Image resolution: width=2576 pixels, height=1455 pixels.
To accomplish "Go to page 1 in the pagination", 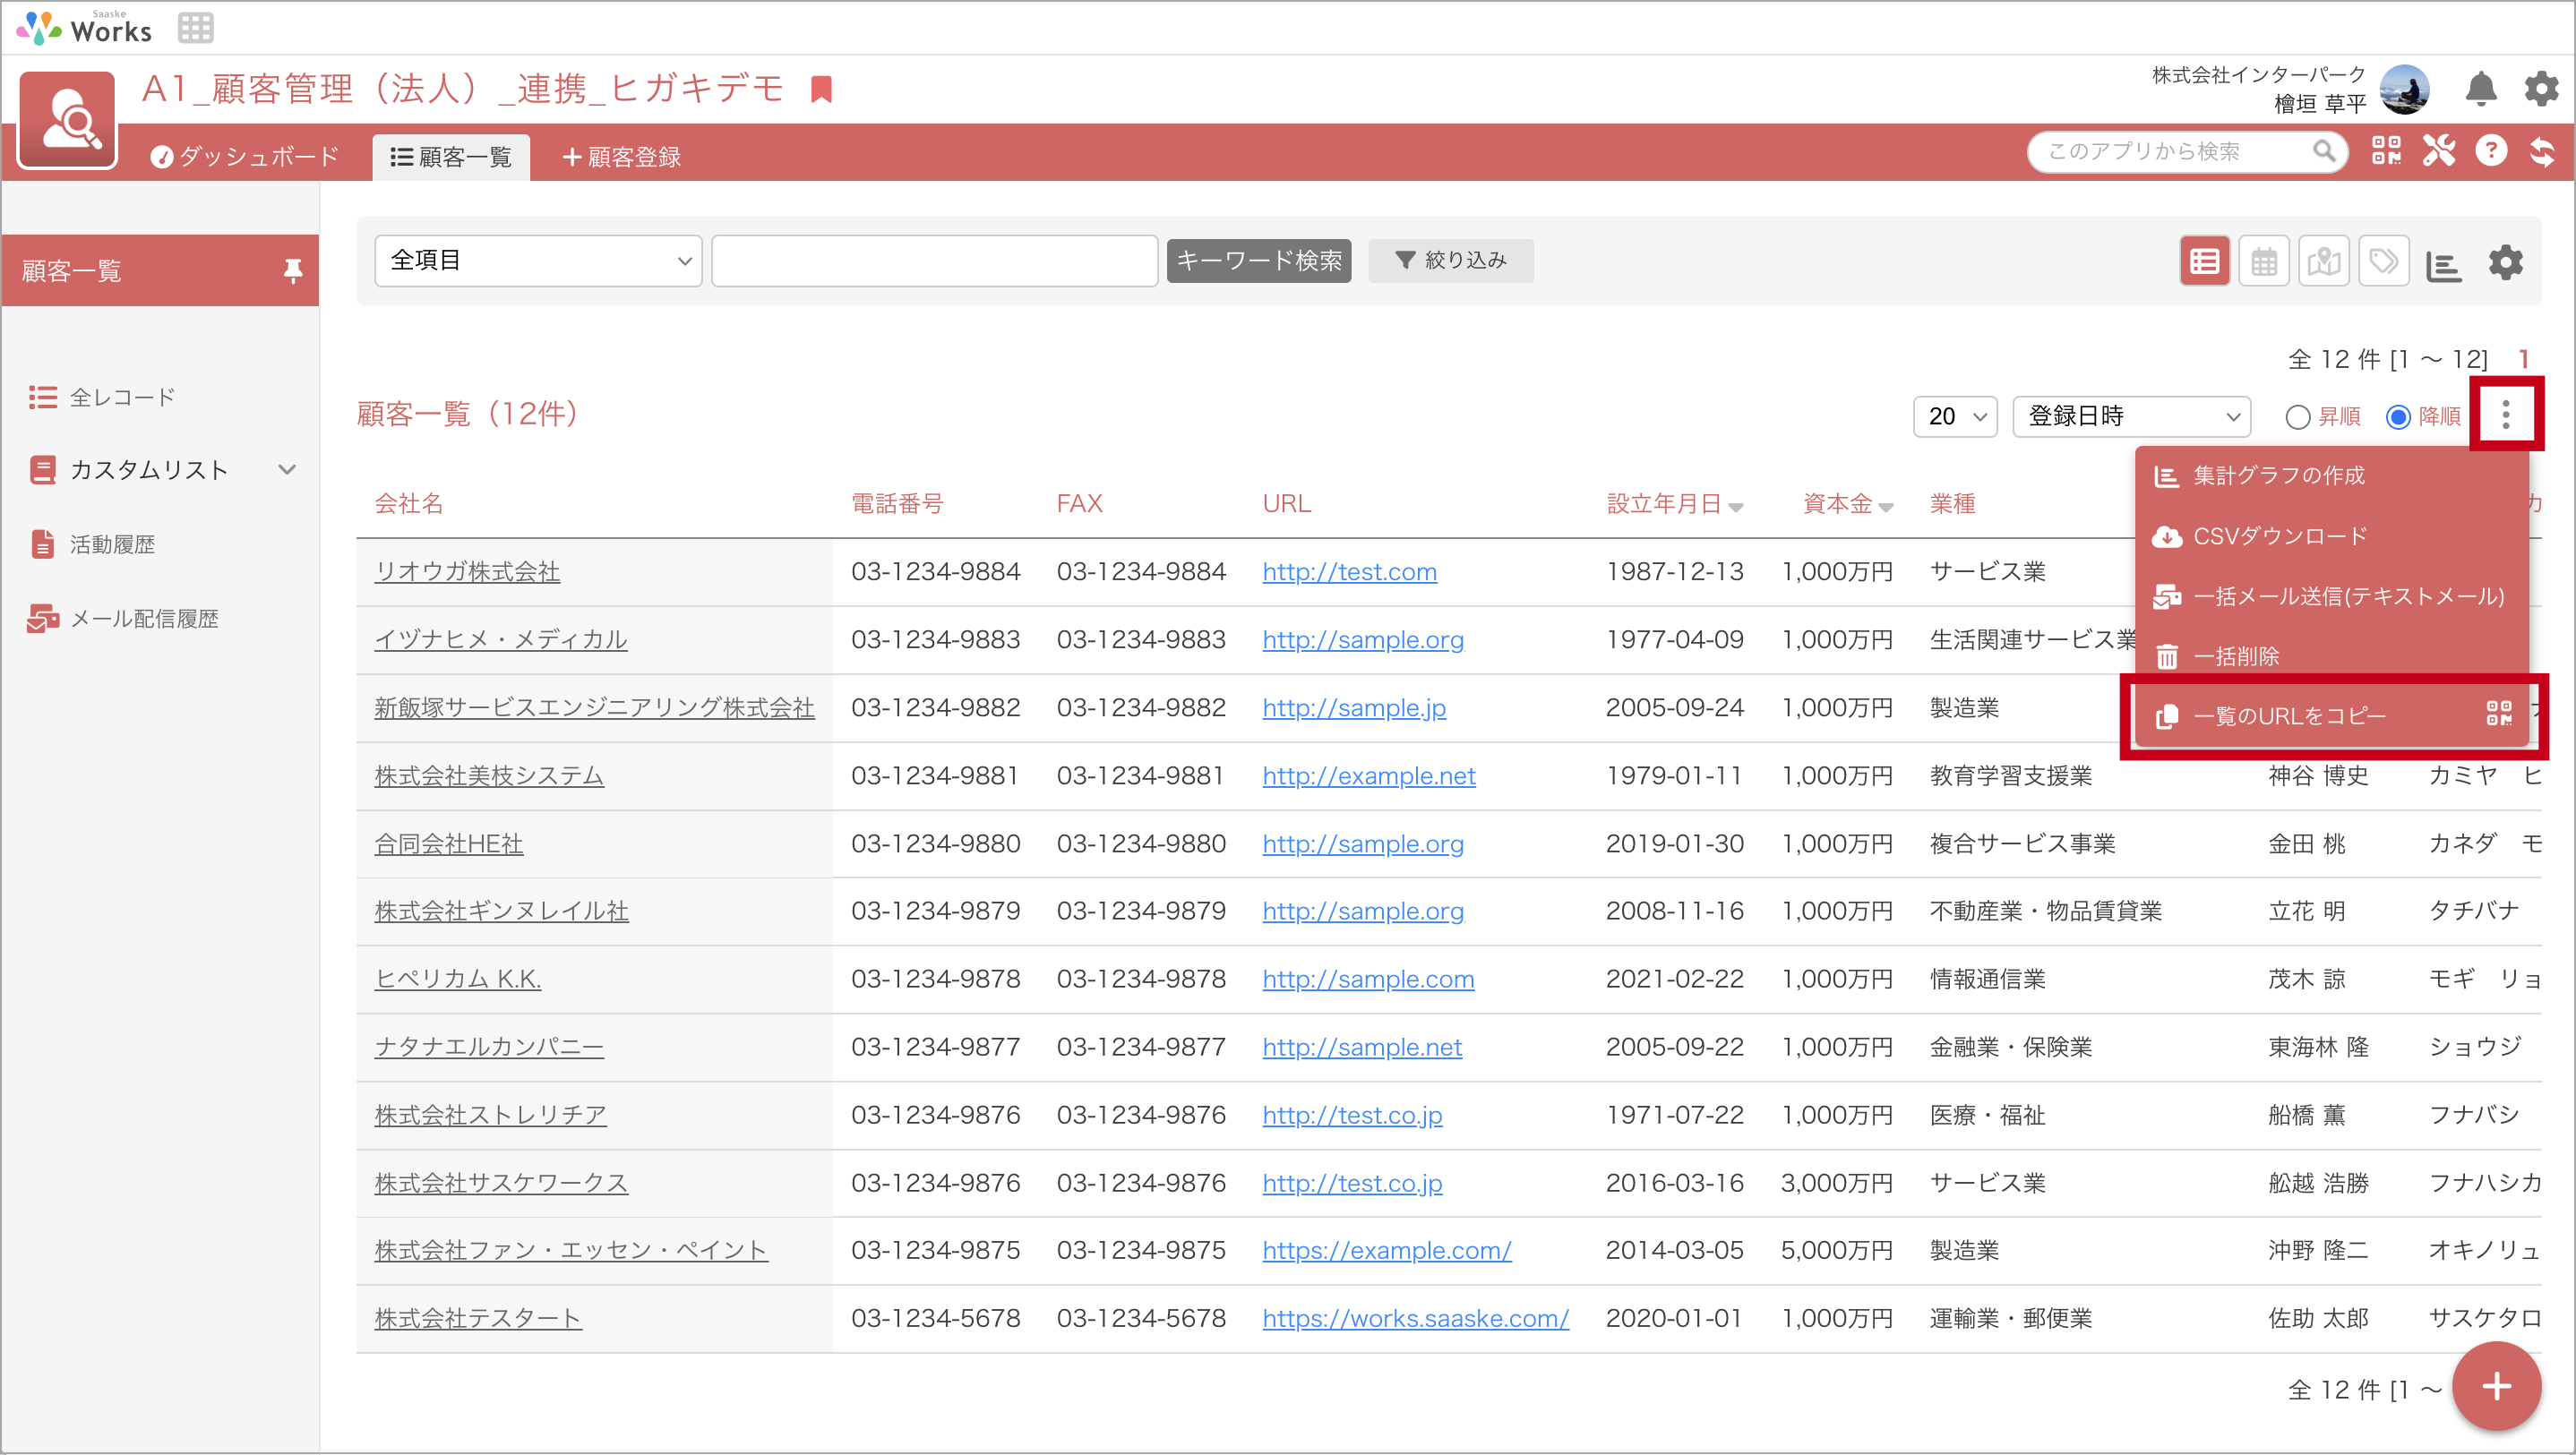I will (2524, 358).
